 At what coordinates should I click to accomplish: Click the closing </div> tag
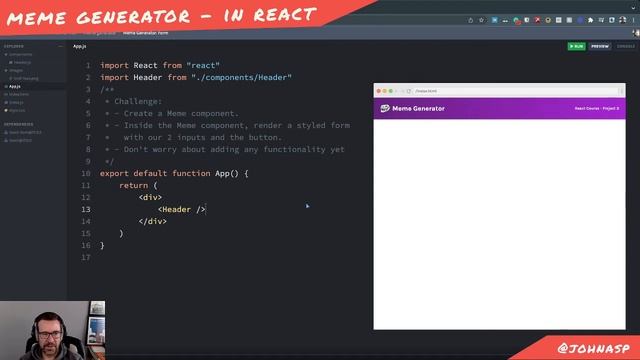tap(153, 221)
